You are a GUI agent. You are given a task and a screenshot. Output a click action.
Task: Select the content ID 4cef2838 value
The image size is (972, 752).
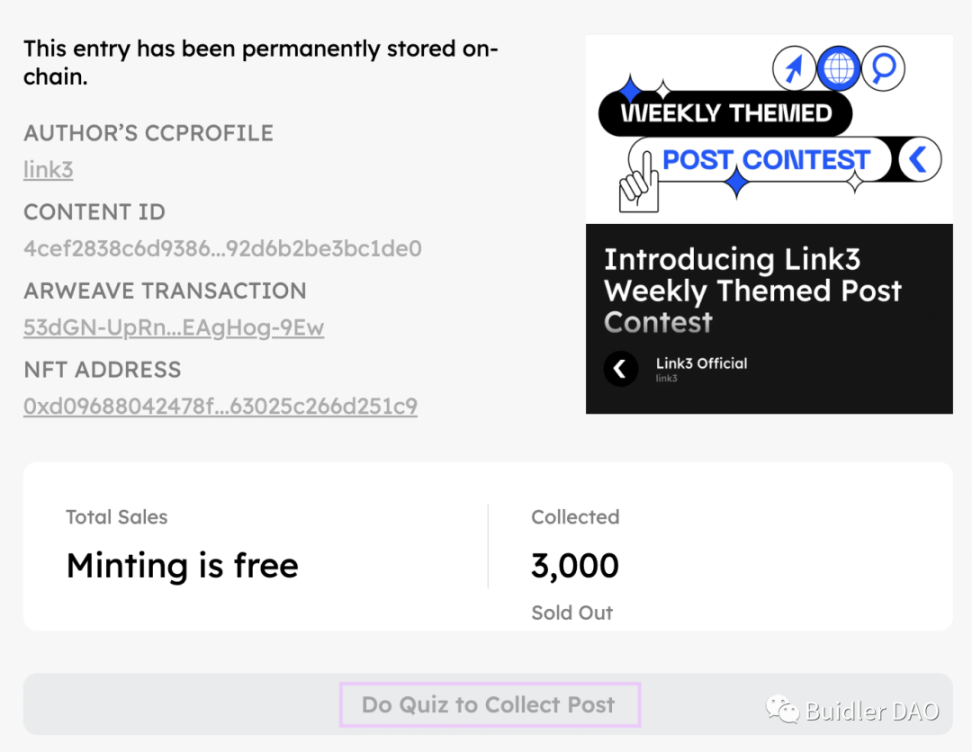(223, 249)
